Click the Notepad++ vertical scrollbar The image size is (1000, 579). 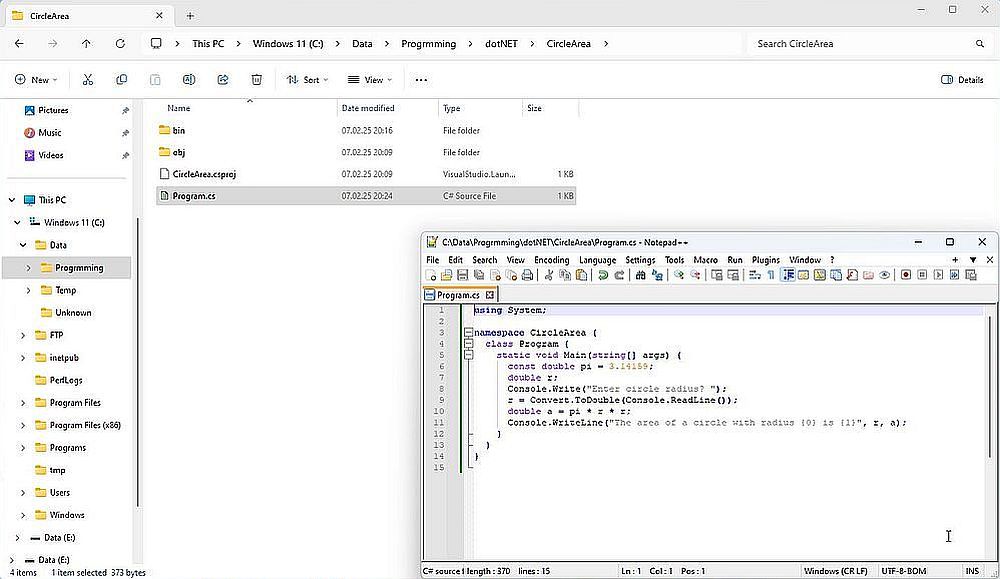[990, 386]
